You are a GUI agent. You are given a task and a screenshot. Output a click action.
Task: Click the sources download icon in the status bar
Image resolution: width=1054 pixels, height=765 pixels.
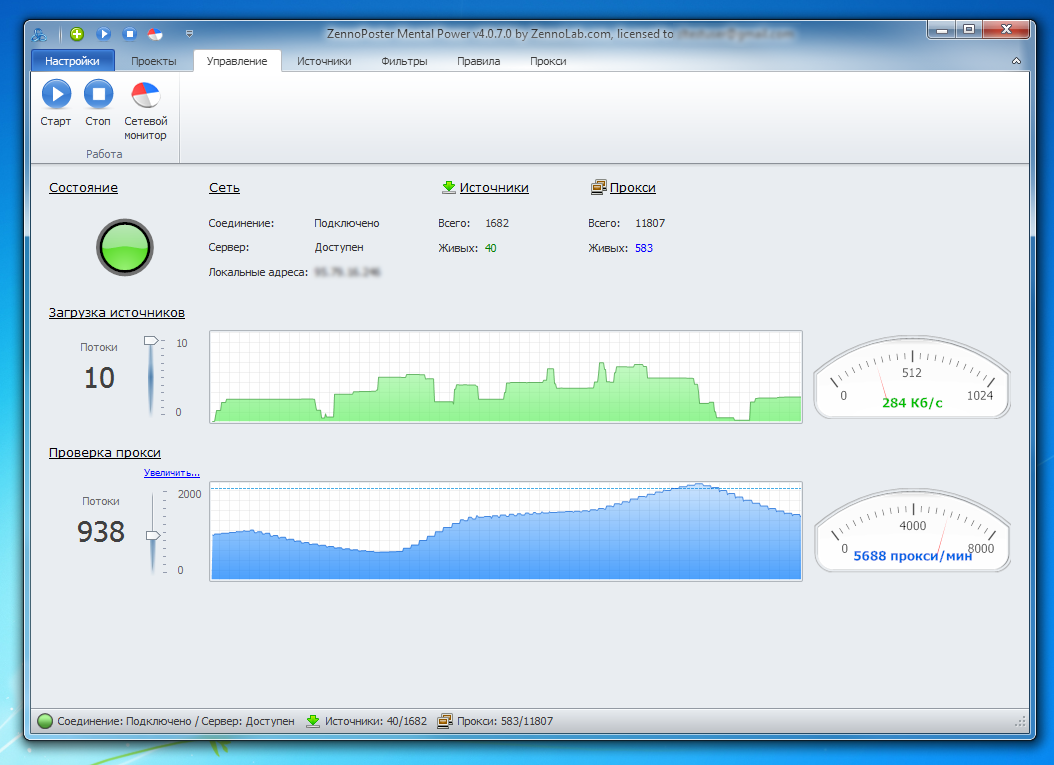coord(313,721)
